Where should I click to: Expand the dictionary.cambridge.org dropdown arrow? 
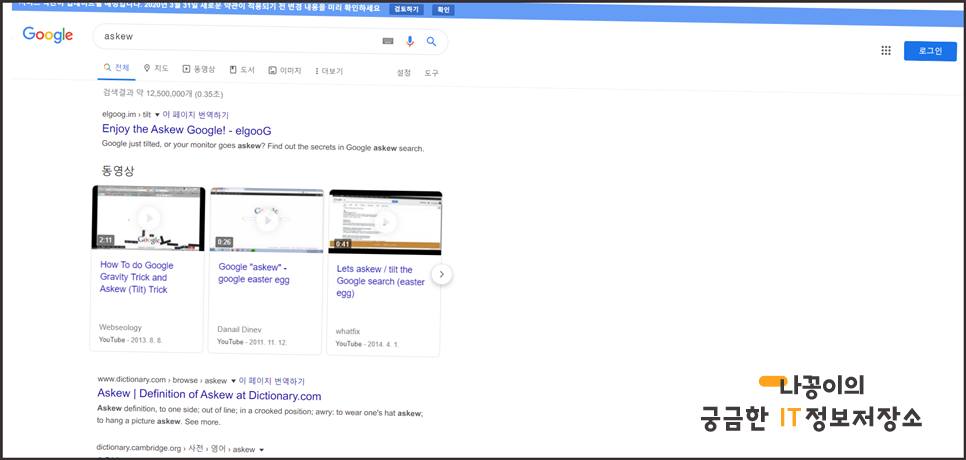click(x=261, y=450)
